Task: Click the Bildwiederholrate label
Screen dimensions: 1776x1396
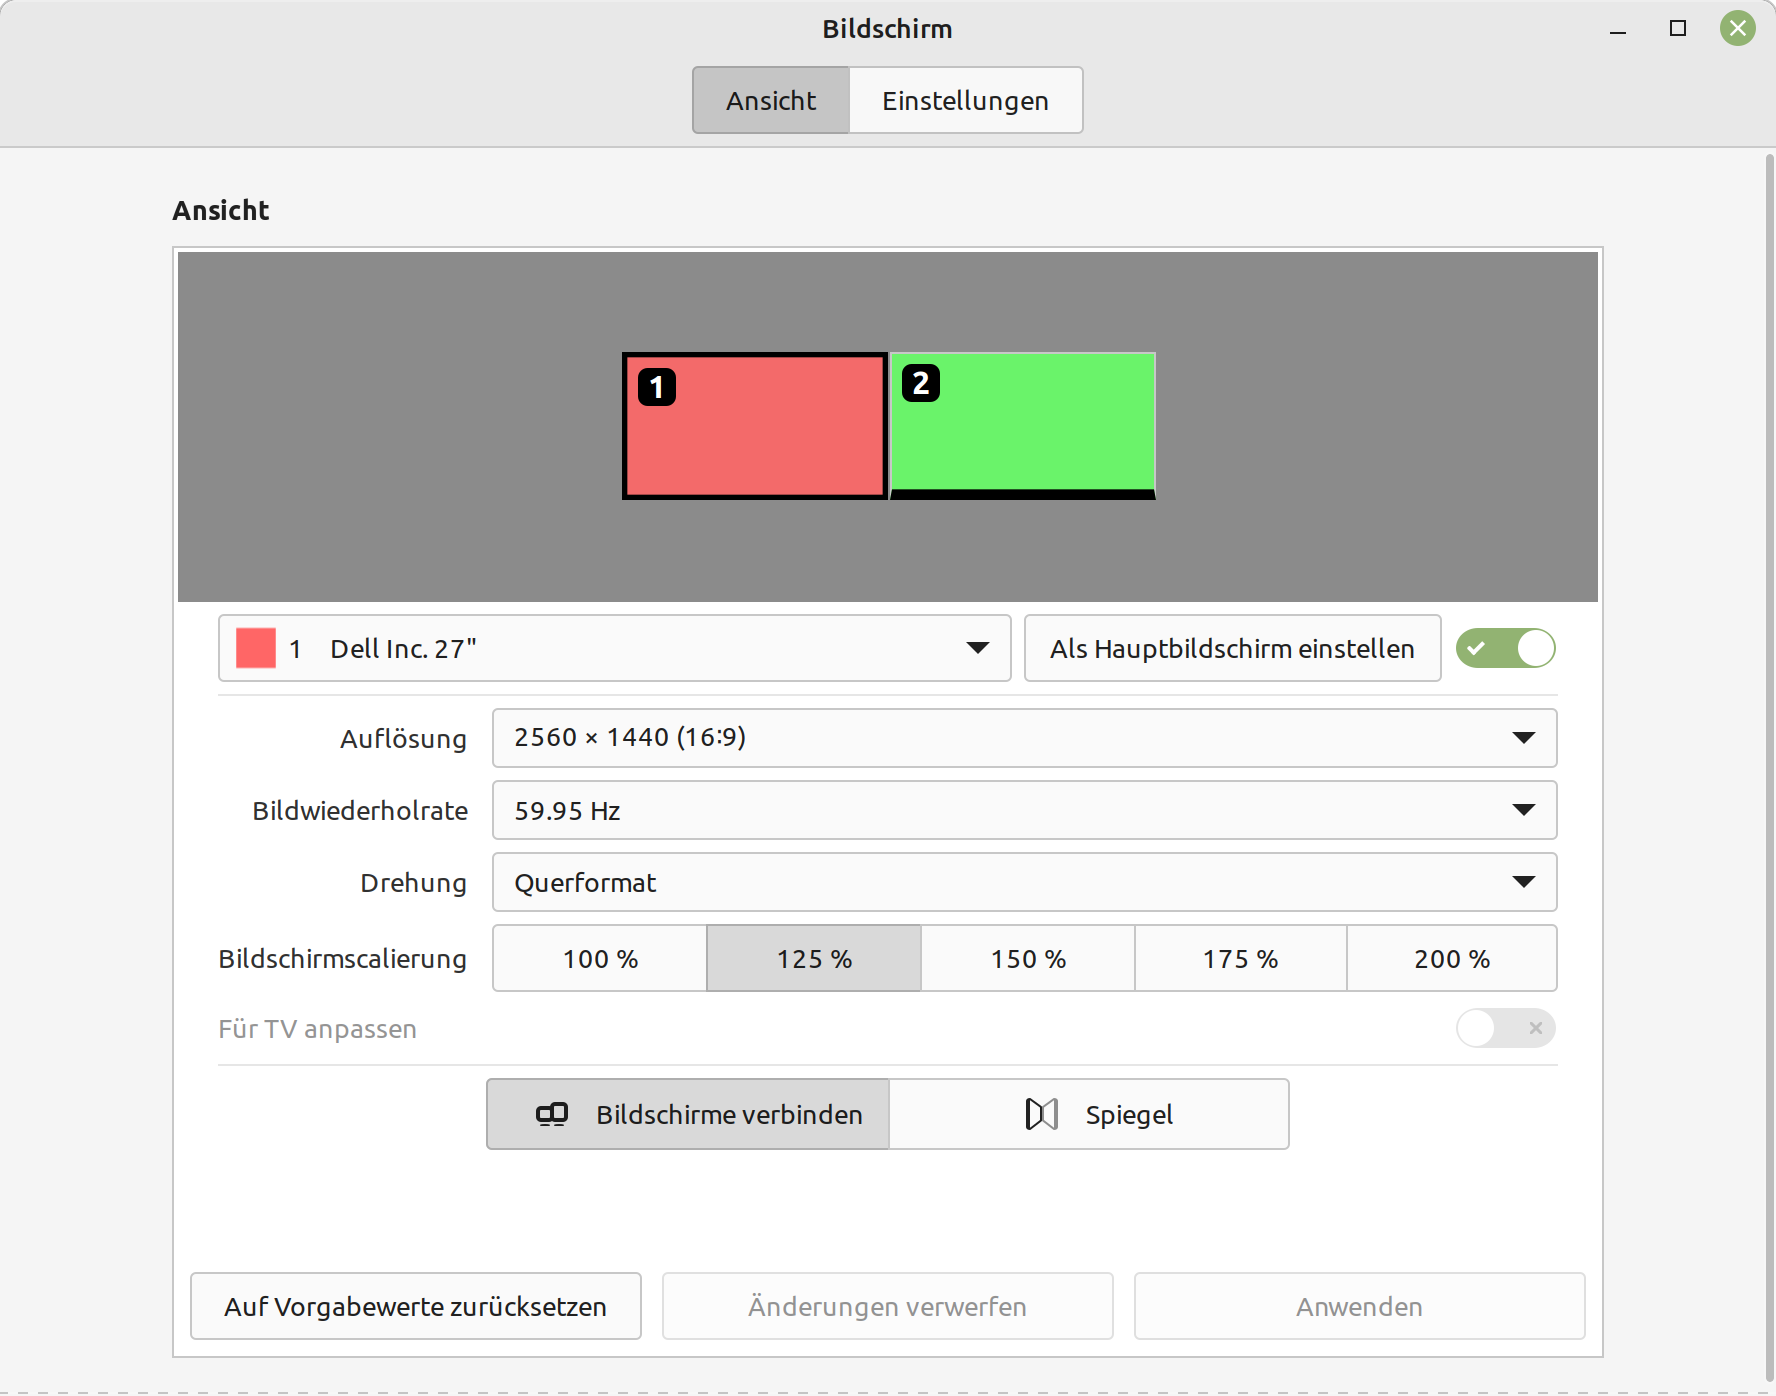Action: tap(360, 811)
